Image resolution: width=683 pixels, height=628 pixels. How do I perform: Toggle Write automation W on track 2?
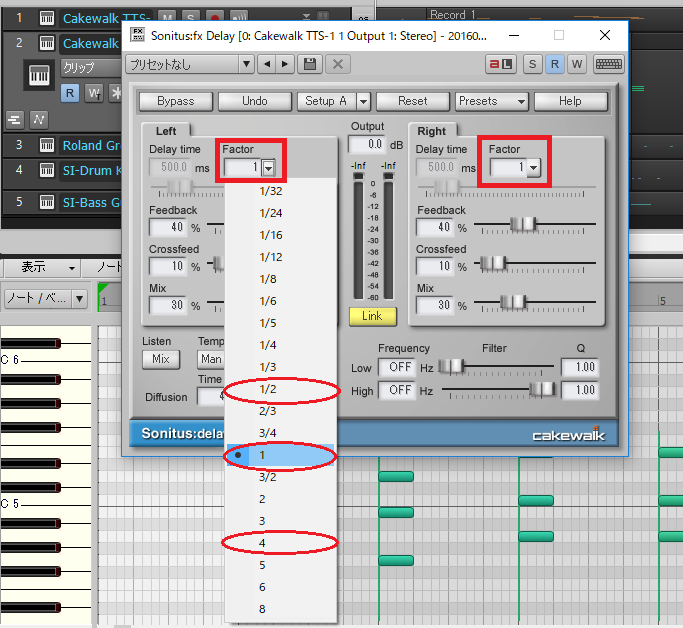pos(94,93)
